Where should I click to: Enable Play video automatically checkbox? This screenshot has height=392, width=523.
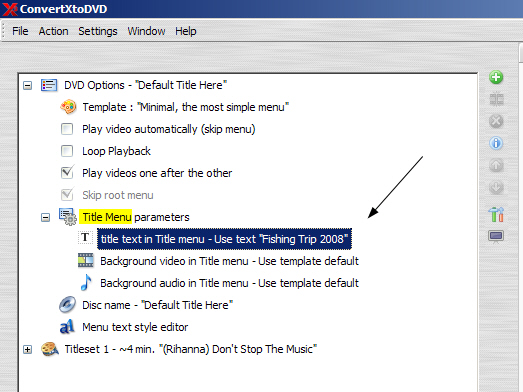click(x=67, y=129)
